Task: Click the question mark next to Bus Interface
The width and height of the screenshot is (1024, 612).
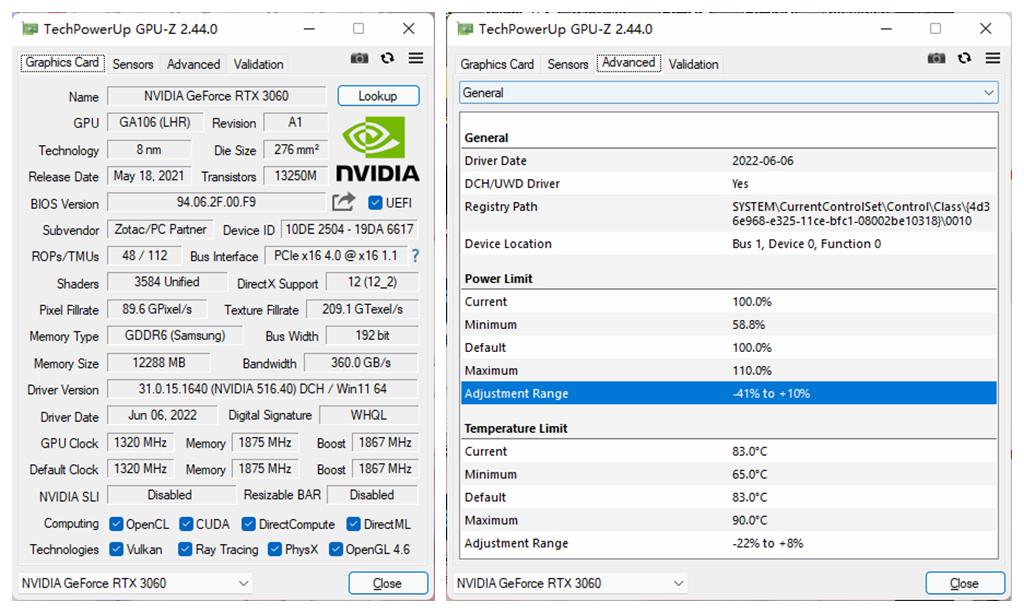Action: coord(418,256)
